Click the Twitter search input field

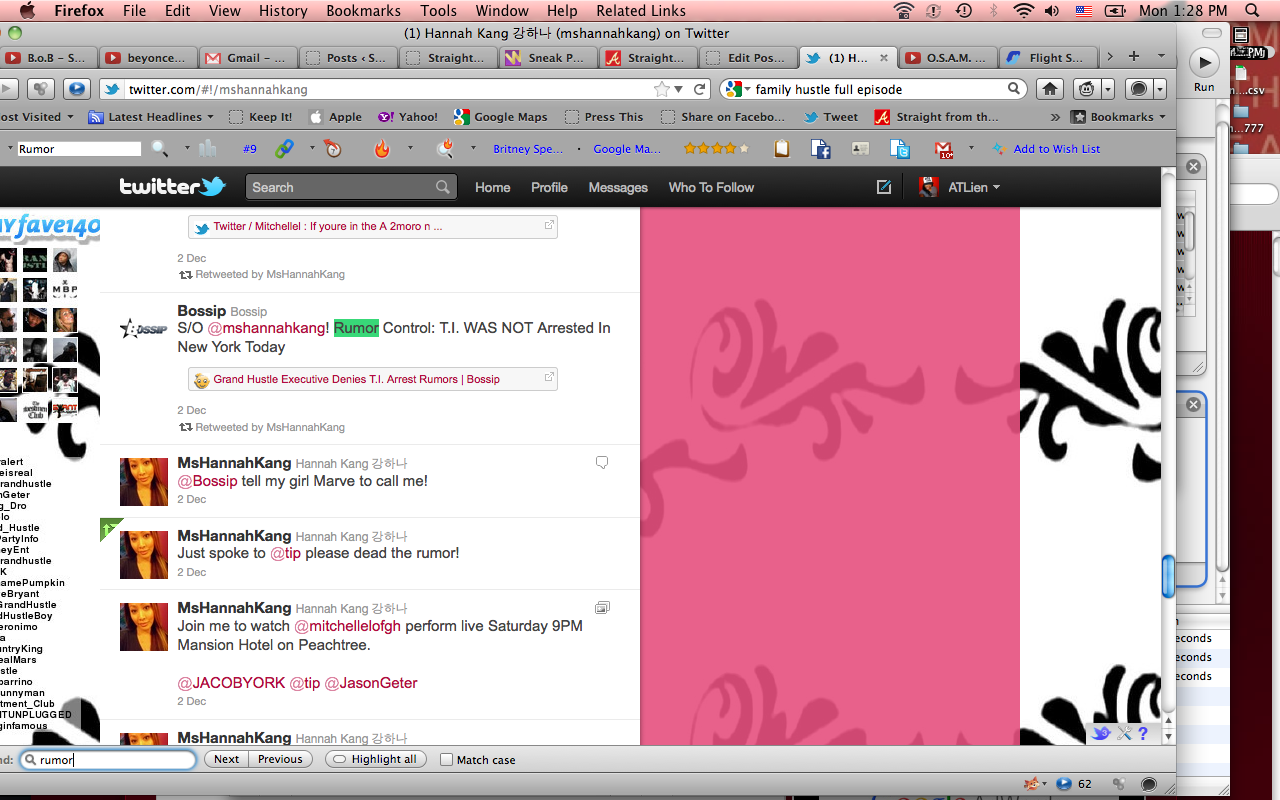pos(340,187)
